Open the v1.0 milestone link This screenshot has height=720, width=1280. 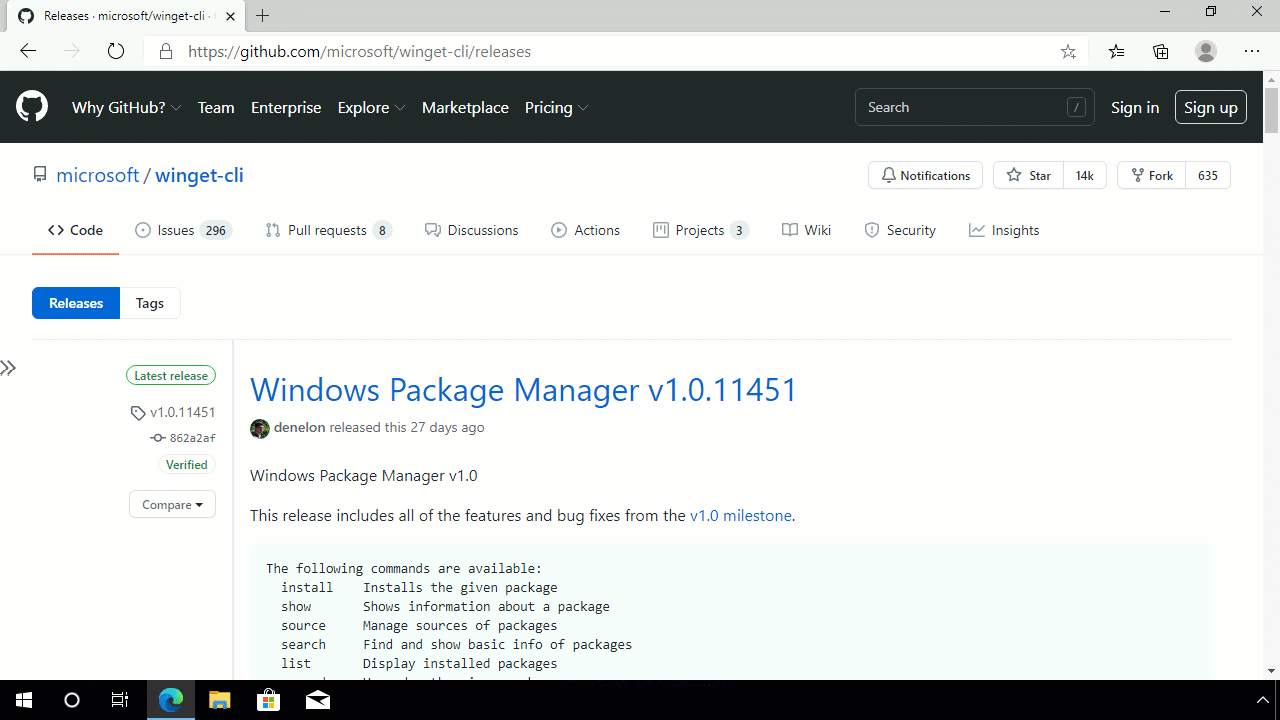(740, 515)
